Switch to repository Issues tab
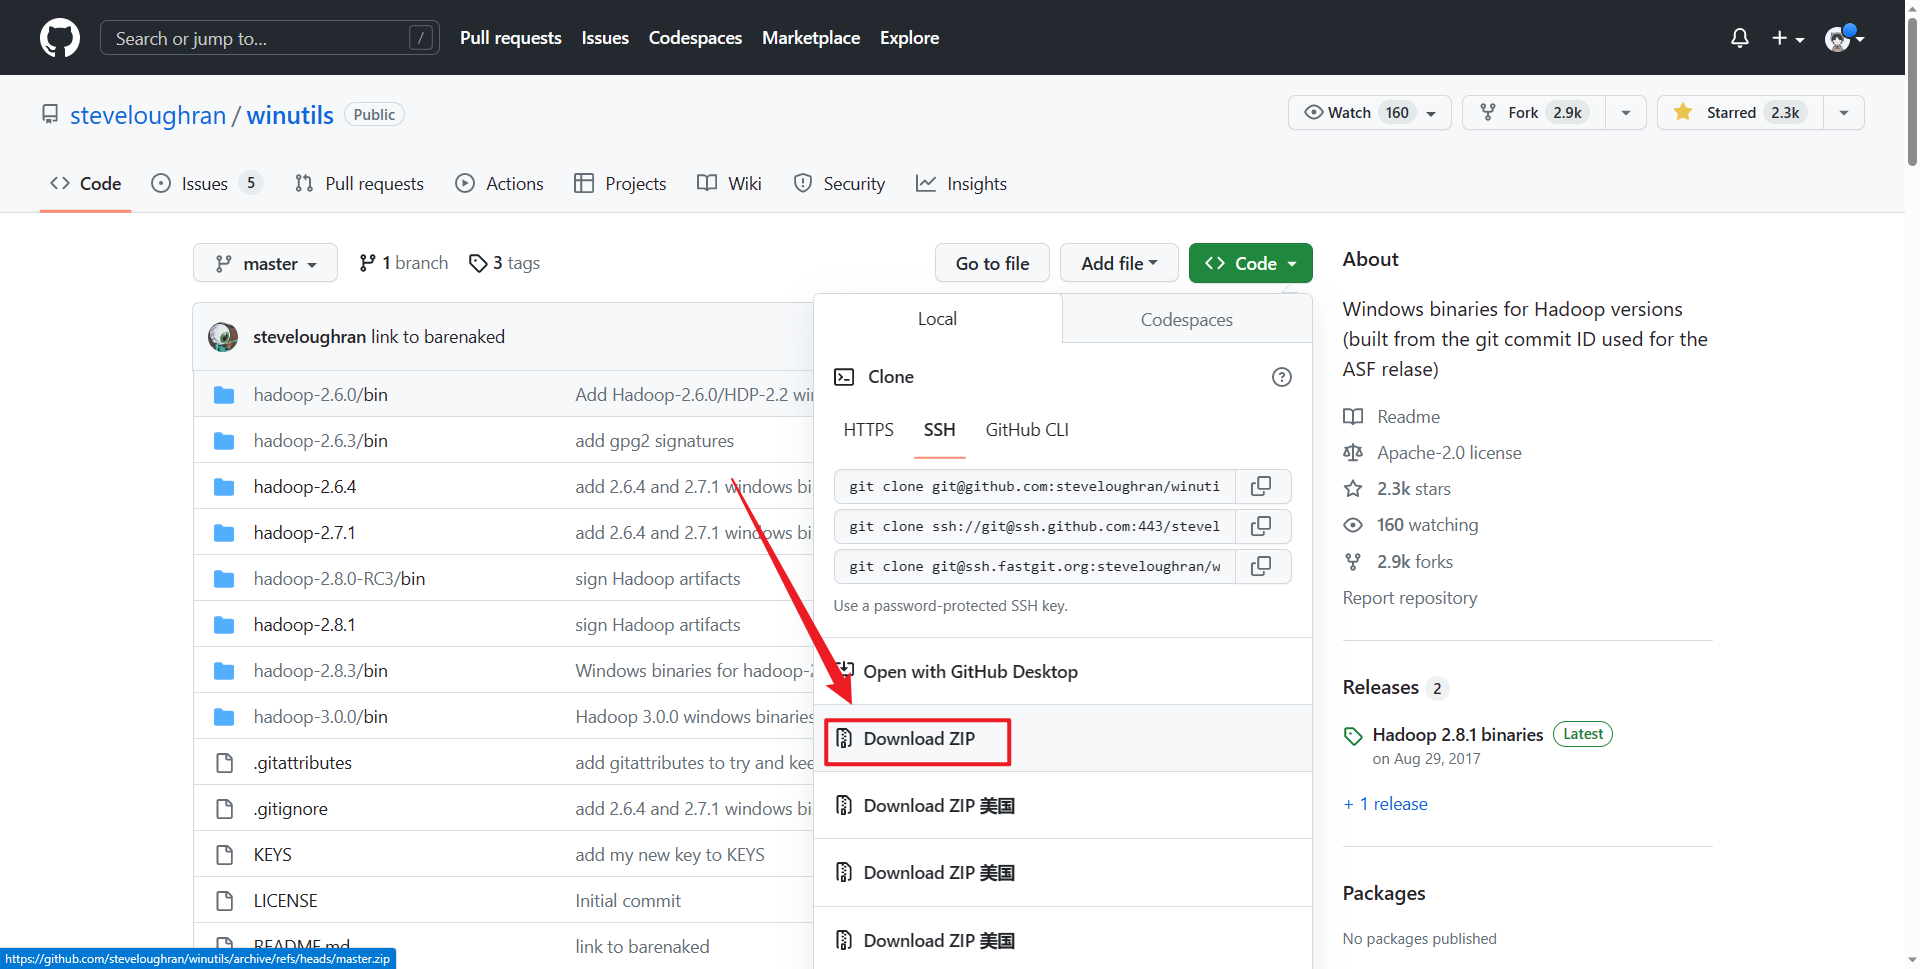The width and height of the screenshot is (1920, 969). [206, 184]
